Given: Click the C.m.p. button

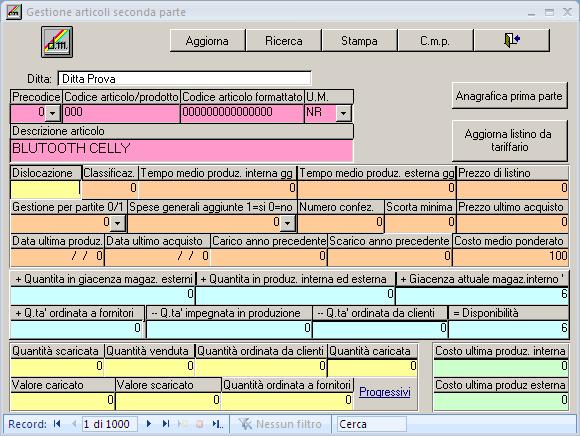Looking at the screenshot, I should (x=435, y=40).
